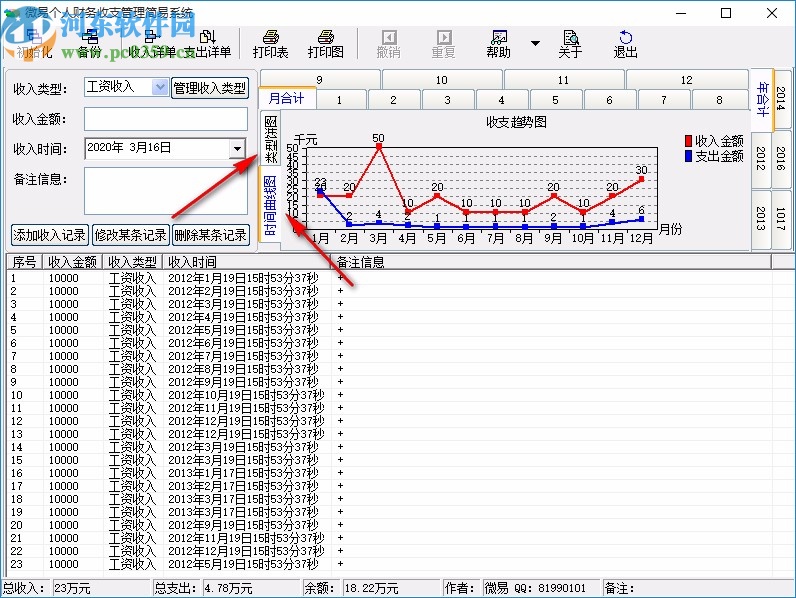Expand the arrow next to 帮助
Image resolution: width=796 pixels, height=598 pixels.
[x=535, y=44]
